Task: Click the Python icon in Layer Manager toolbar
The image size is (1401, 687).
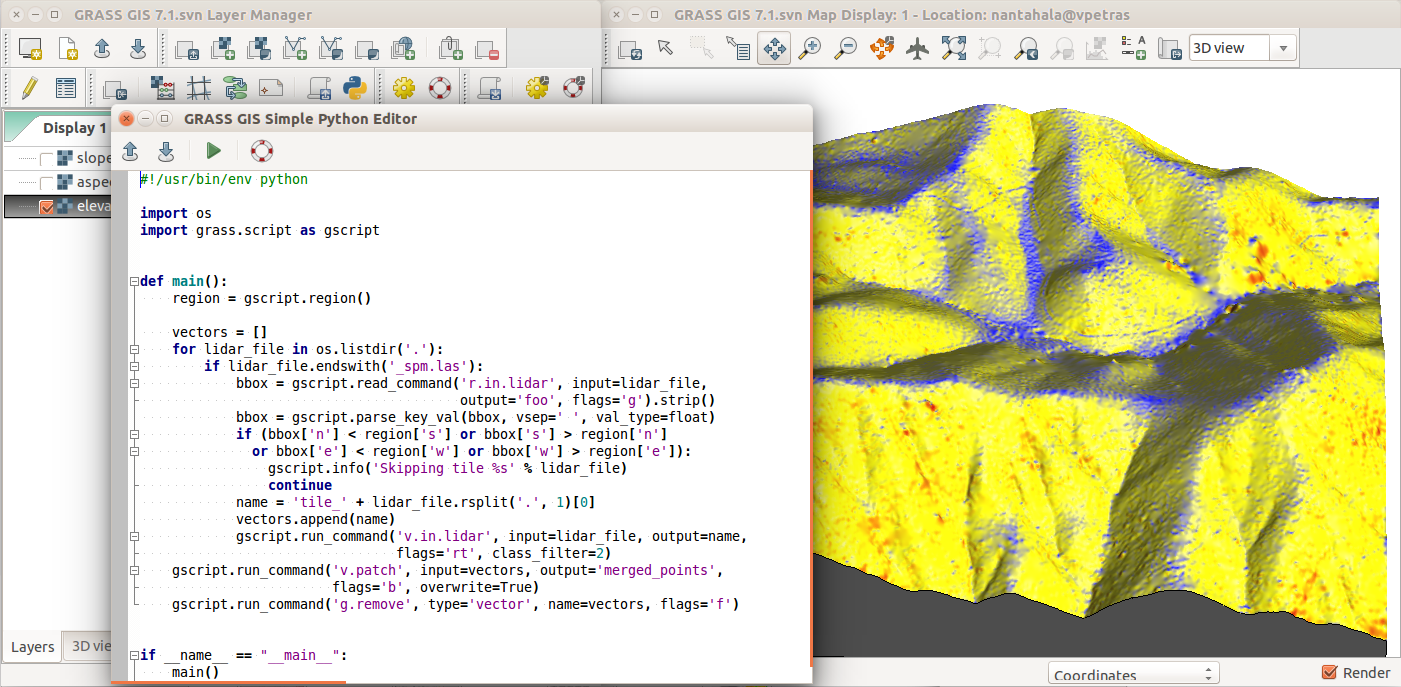Action: 353,88
